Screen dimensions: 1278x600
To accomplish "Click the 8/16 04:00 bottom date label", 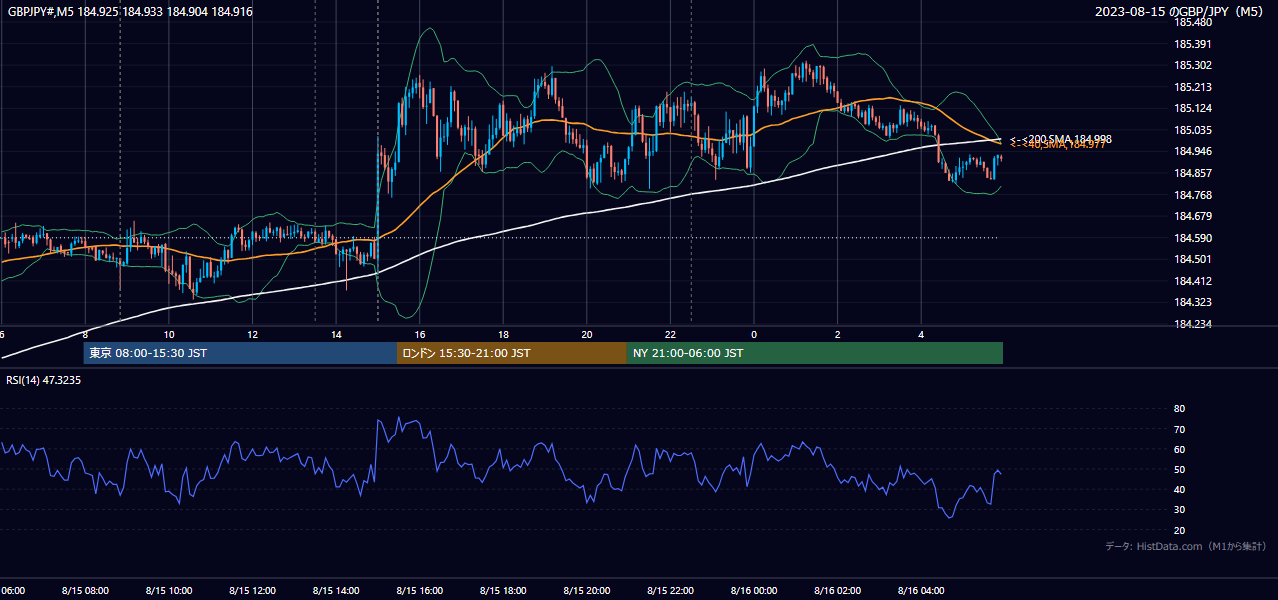I will coord(921,591).
